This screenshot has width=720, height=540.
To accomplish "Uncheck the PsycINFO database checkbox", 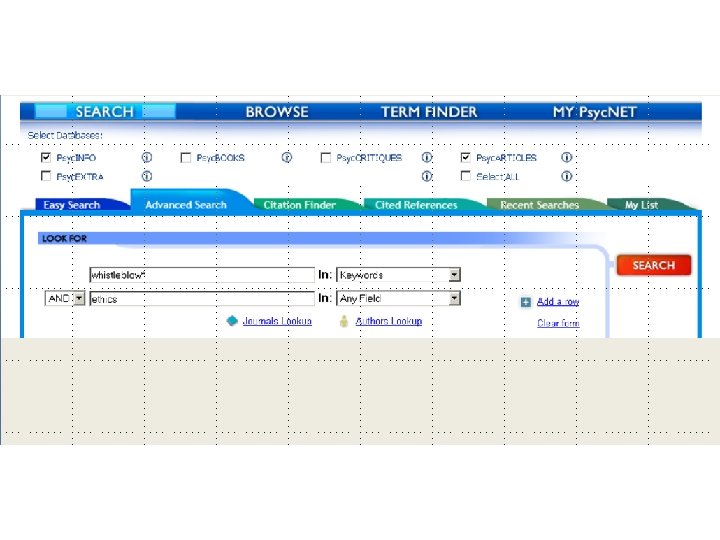I will pos(46,158).
